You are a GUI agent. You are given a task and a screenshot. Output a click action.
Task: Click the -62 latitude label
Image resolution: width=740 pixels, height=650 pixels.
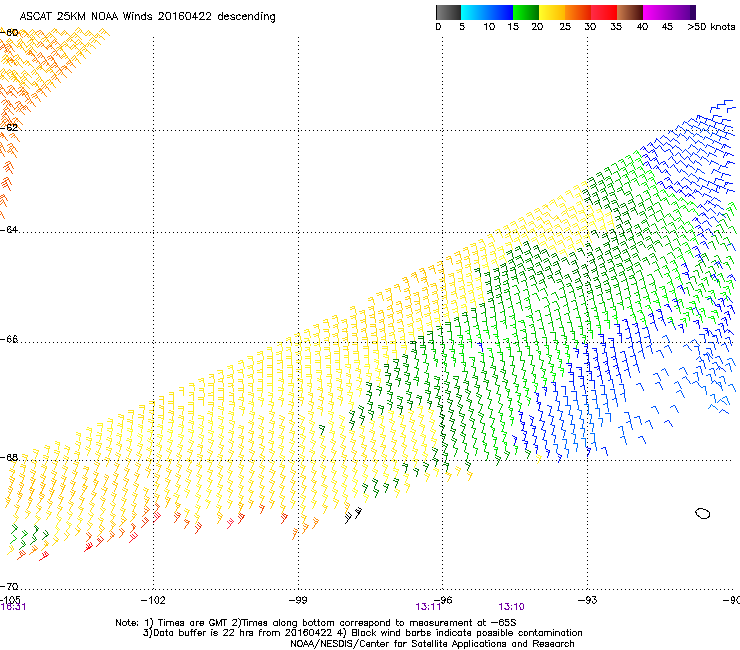point(9,128)
